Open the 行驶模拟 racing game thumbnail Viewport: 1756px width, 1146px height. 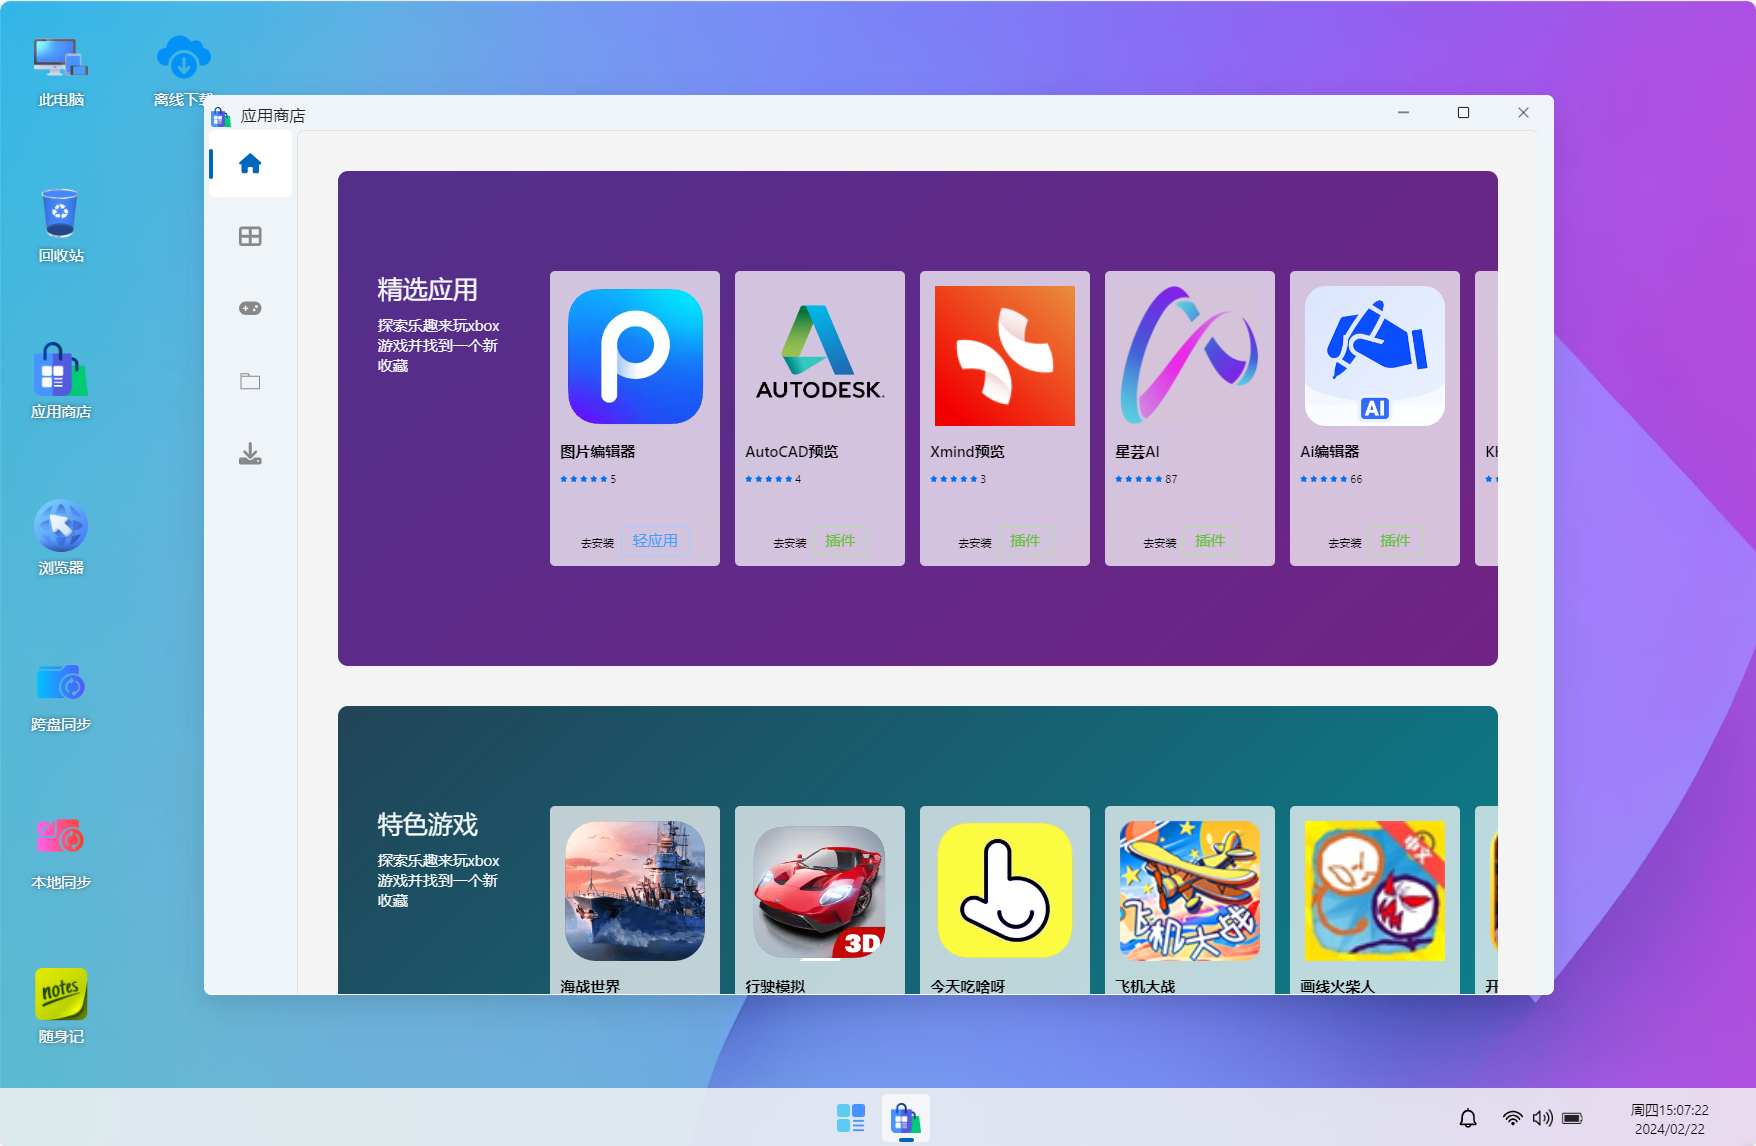point(820,891)
